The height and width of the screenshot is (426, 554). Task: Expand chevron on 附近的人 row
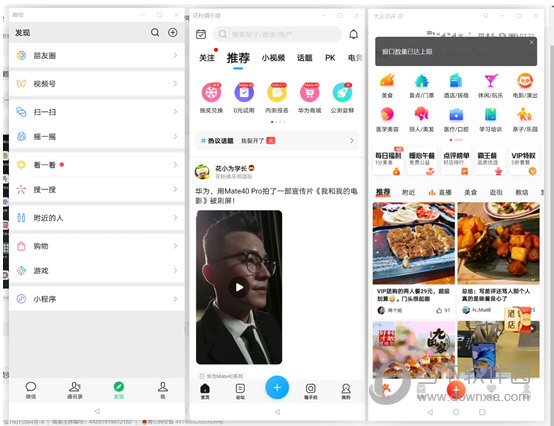tap(175, 218)
